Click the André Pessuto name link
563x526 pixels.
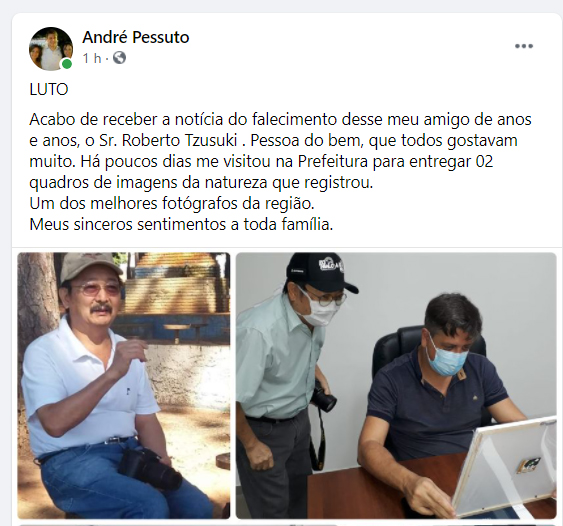tap(136, 37)
